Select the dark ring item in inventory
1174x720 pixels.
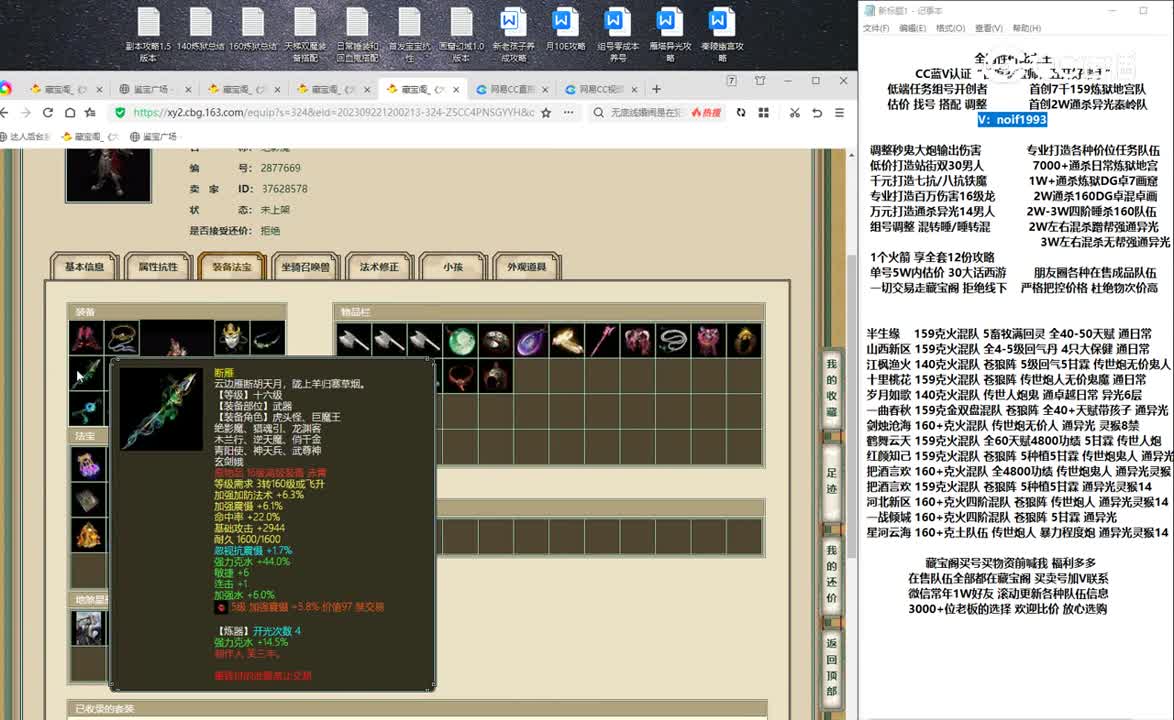(x=496, y=341)
